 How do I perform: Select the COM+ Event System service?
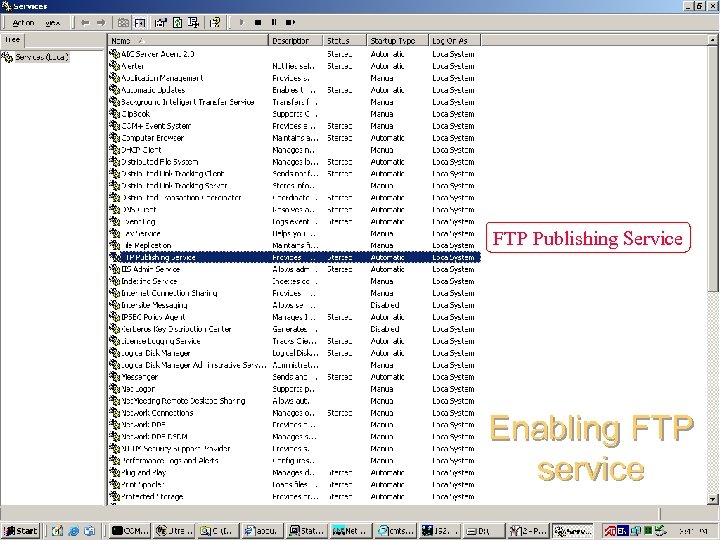295,126
